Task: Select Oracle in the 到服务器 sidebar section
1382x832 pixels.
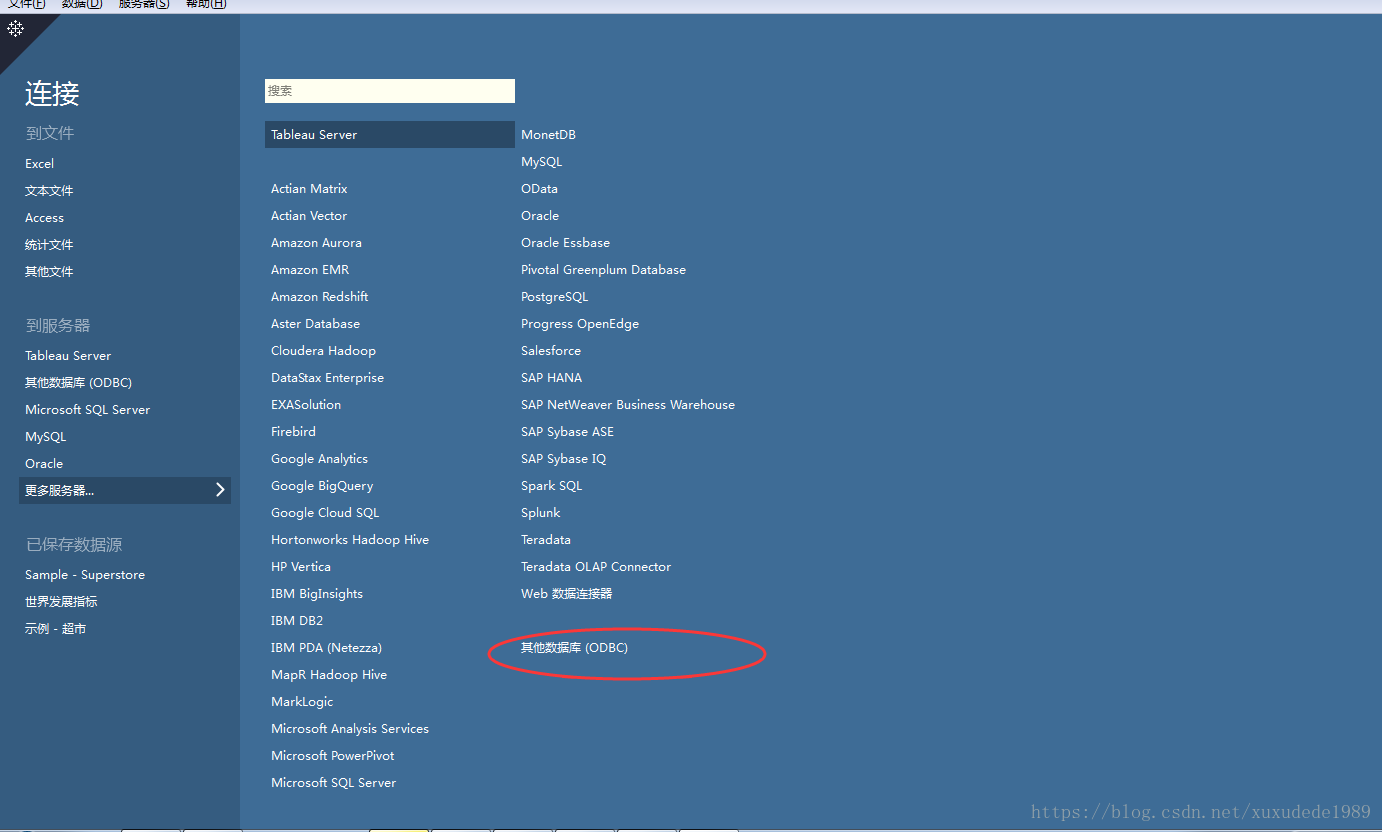Action: [x=44, y=464]
